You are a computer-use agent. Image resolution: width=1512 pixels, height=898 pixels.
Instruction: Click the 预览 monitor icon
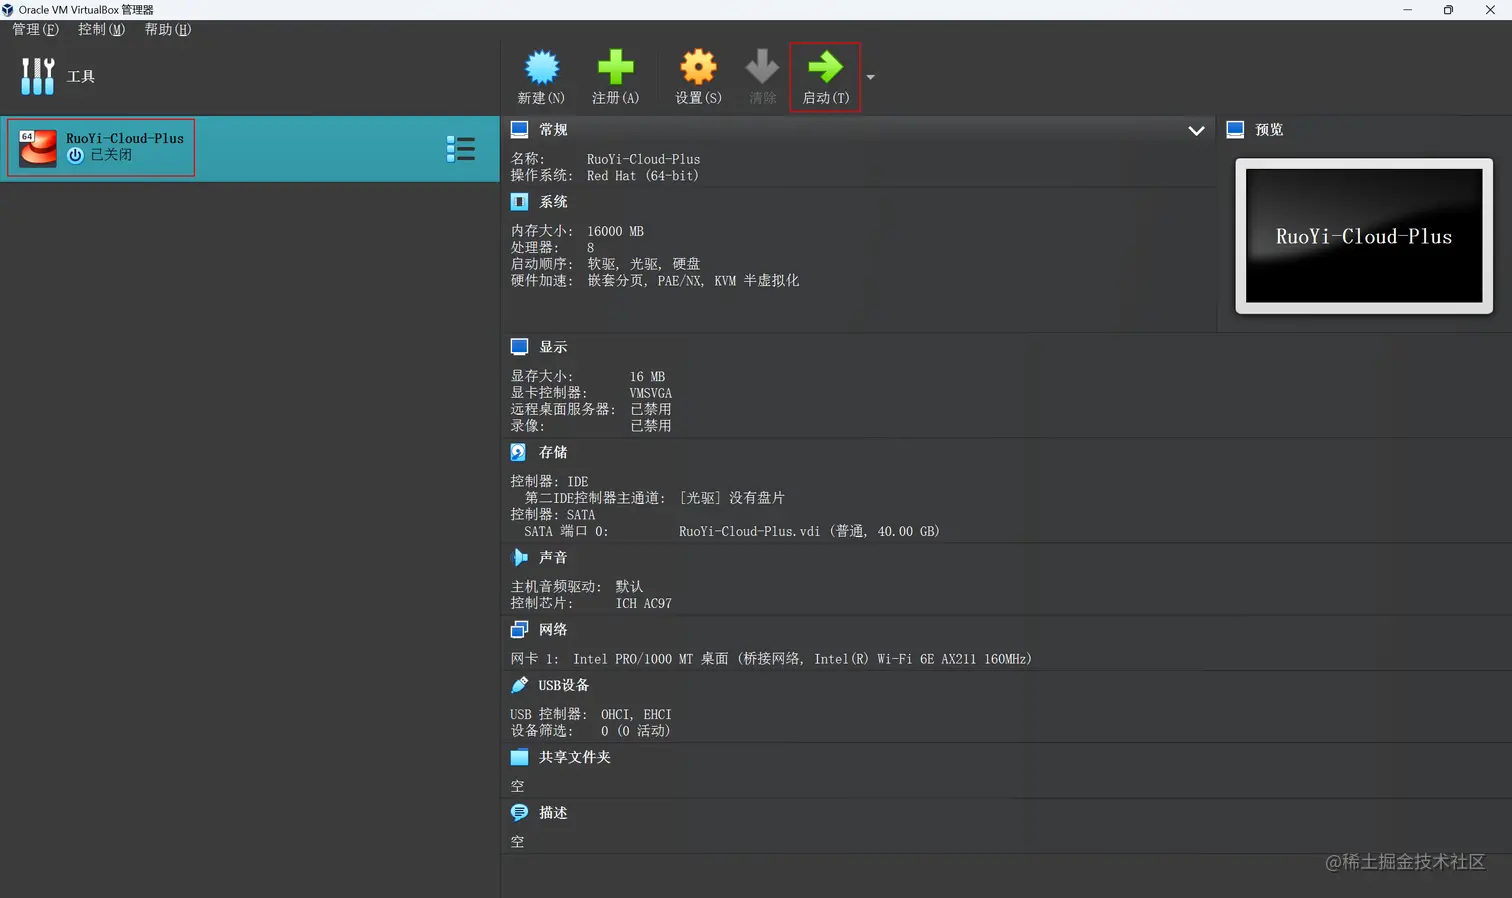coord(1235,129)
